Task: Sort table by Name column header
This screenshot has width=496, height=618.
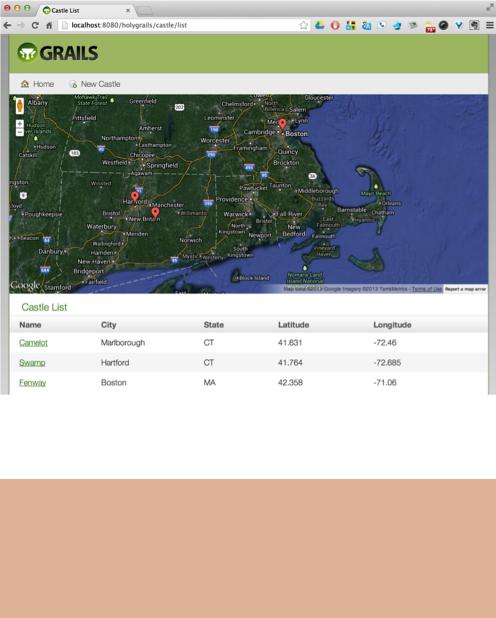Action: (x=30, y=325)
